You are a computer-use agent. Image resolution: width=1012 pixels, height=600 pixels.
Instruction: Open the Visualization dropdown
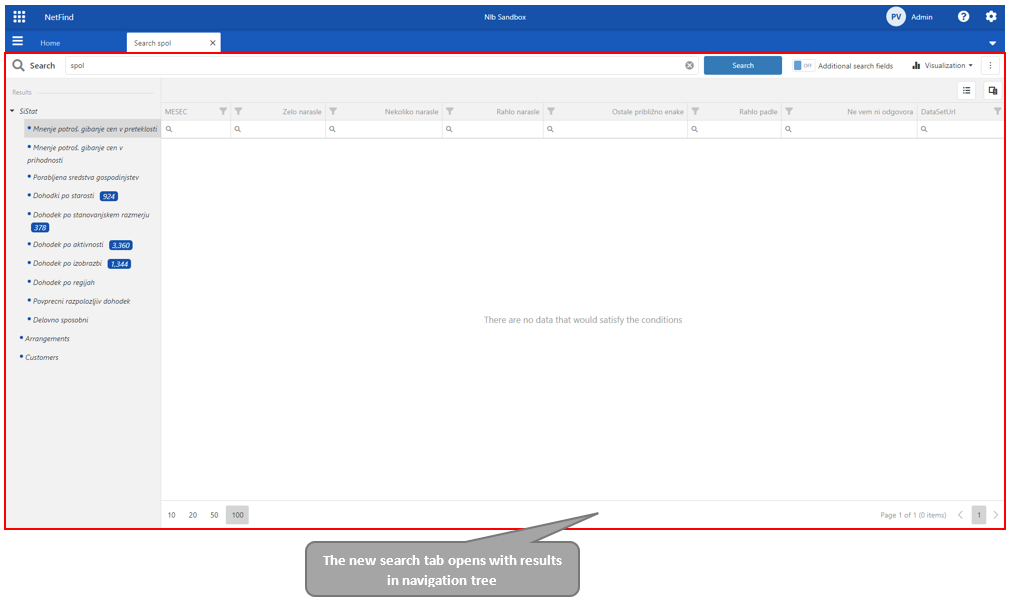[x=942, y=66]
